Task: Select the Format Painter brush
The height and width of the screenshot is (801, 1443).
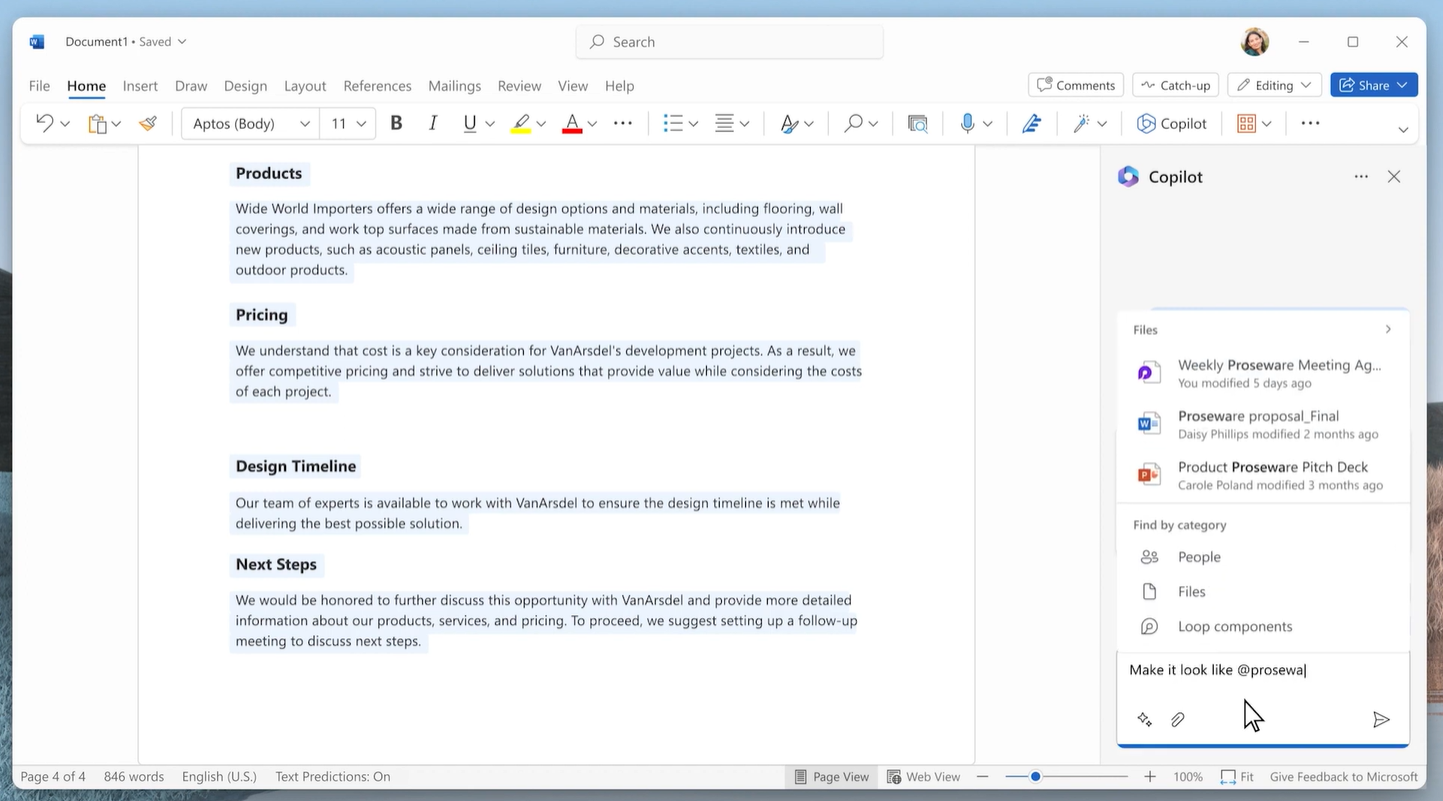Action: pyautogui.click(x=148, y=123)
